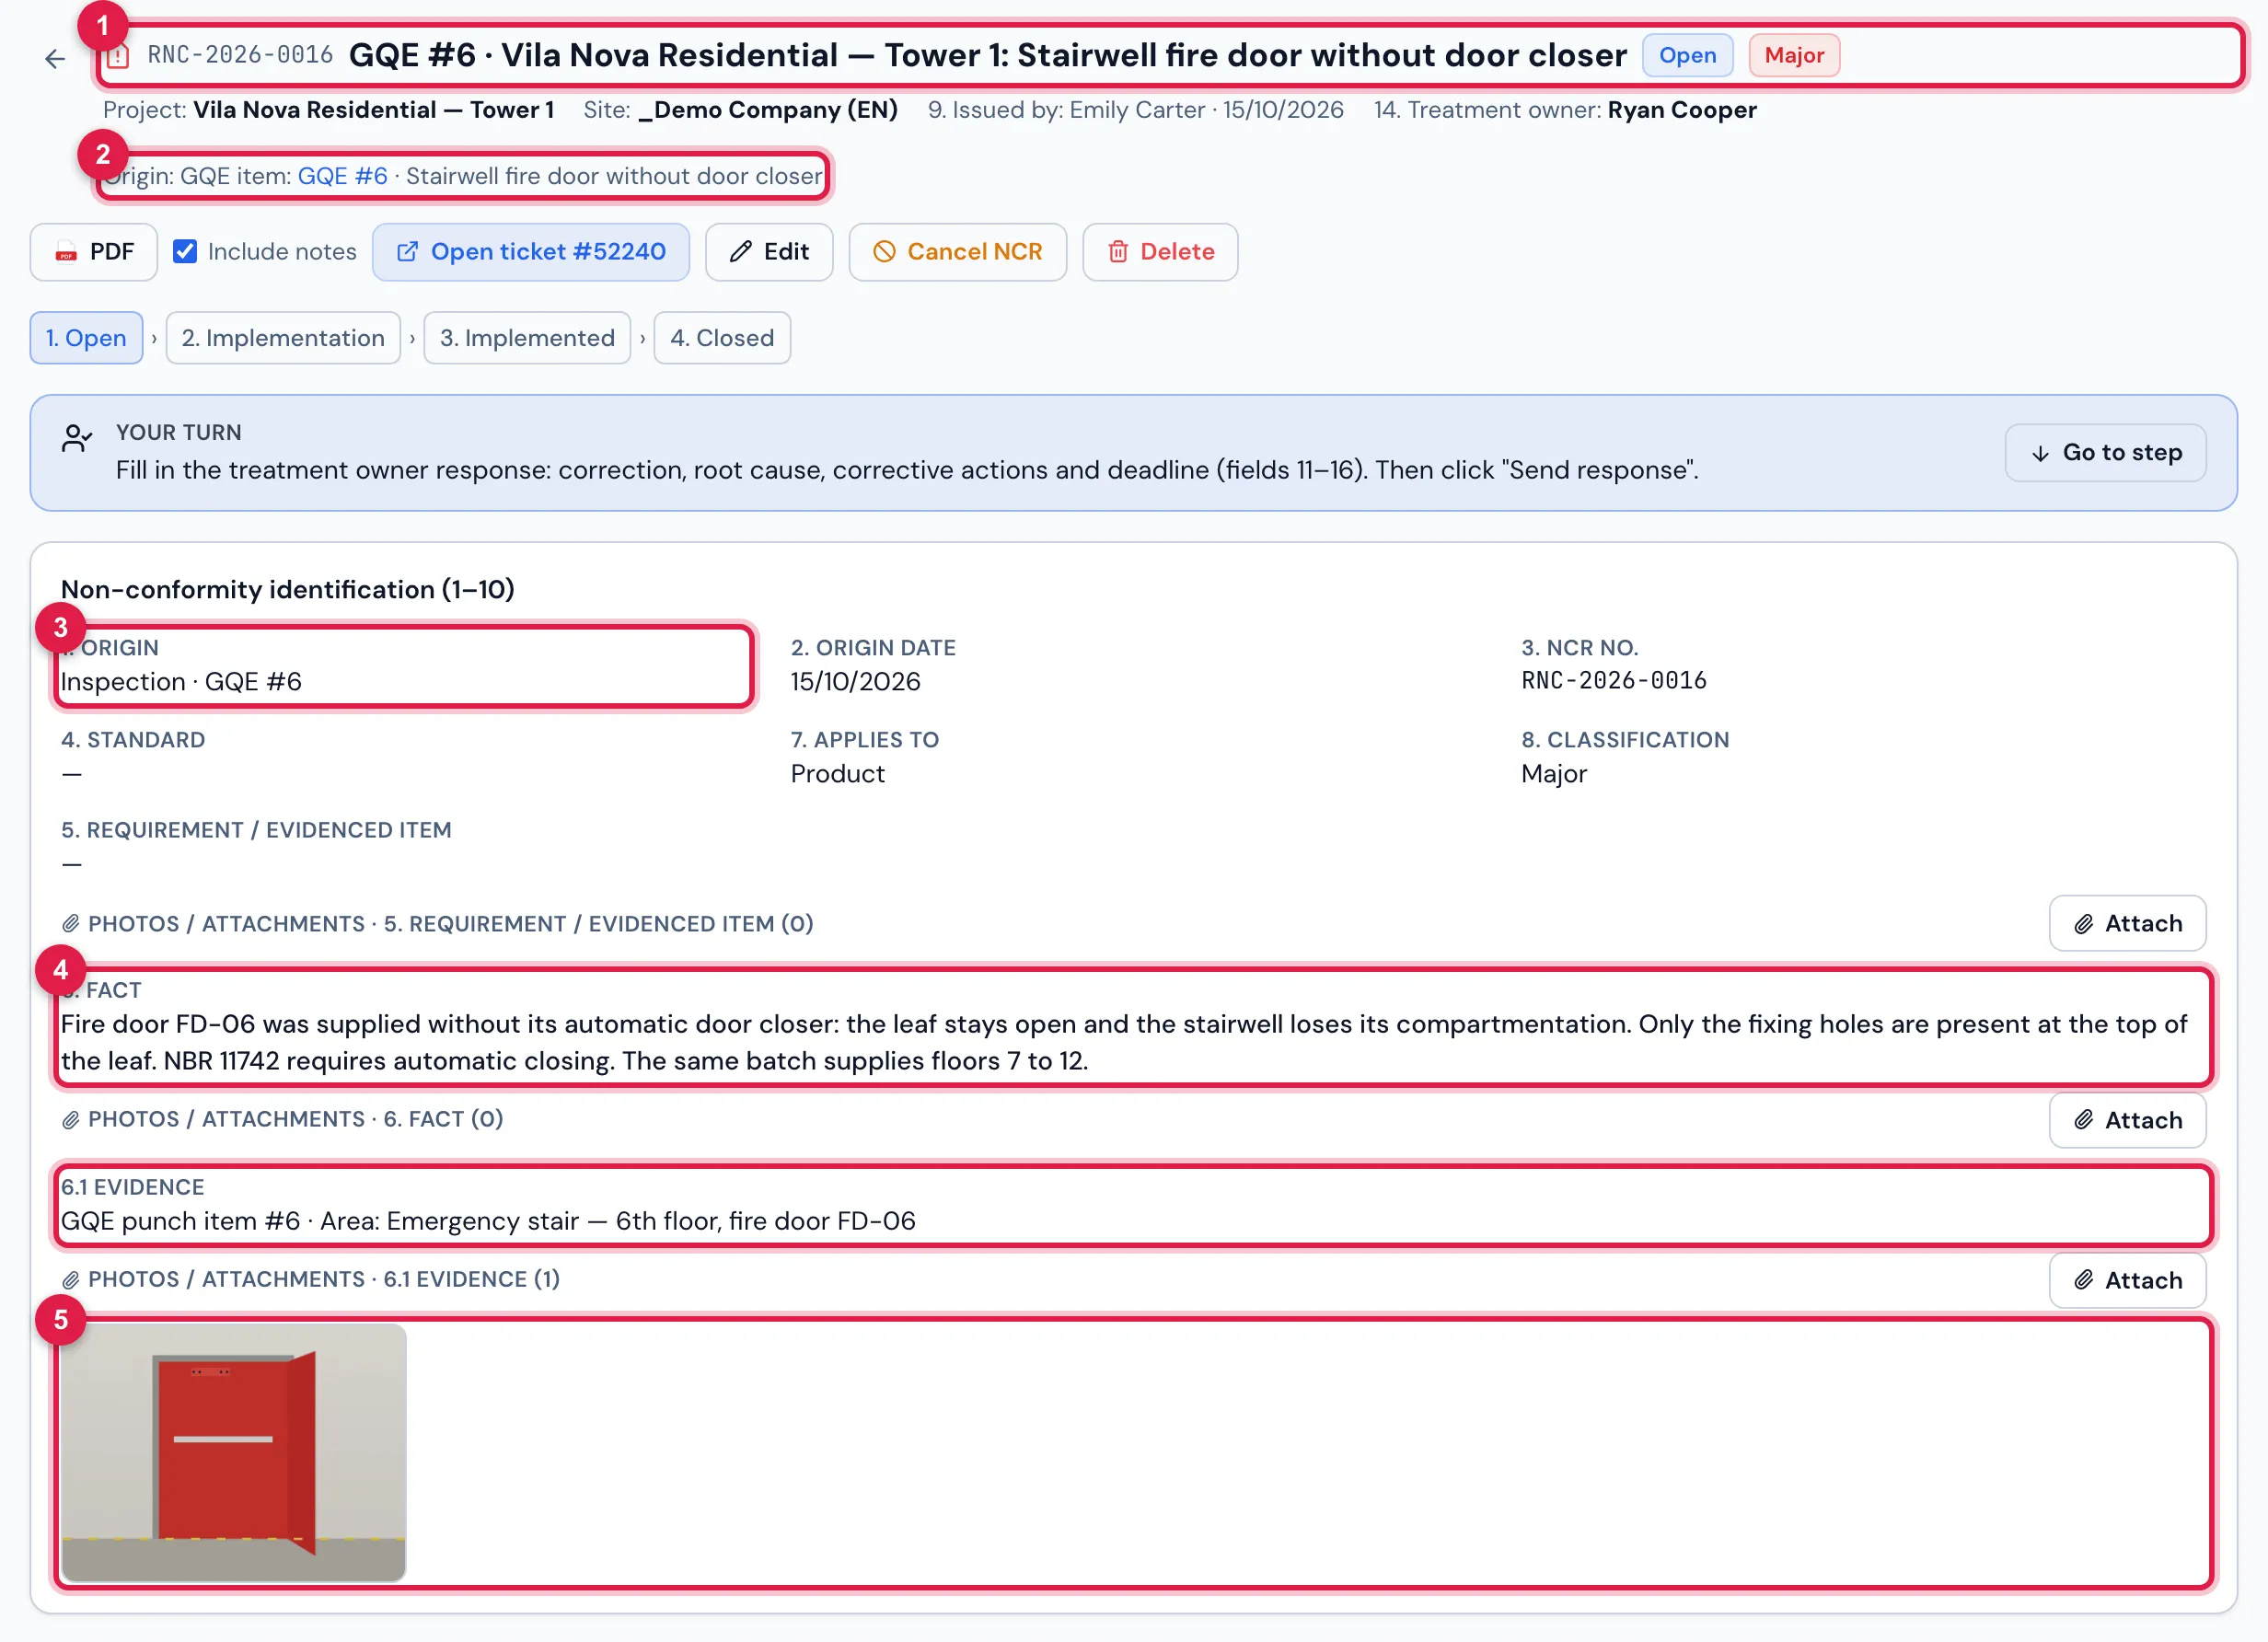This screenshot has height=1642, width=2268.
Task: Open the red fire door photo thumbnail
Action: (234, 1453)
